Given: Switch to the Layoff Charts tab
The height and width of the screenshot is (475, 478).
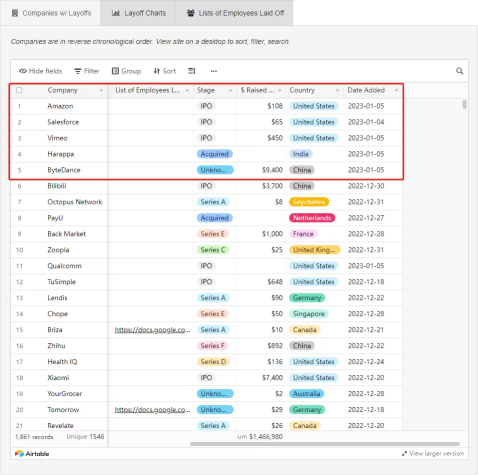Looking at the screenshot, I should pyautogui.click(x=138, y=13).
